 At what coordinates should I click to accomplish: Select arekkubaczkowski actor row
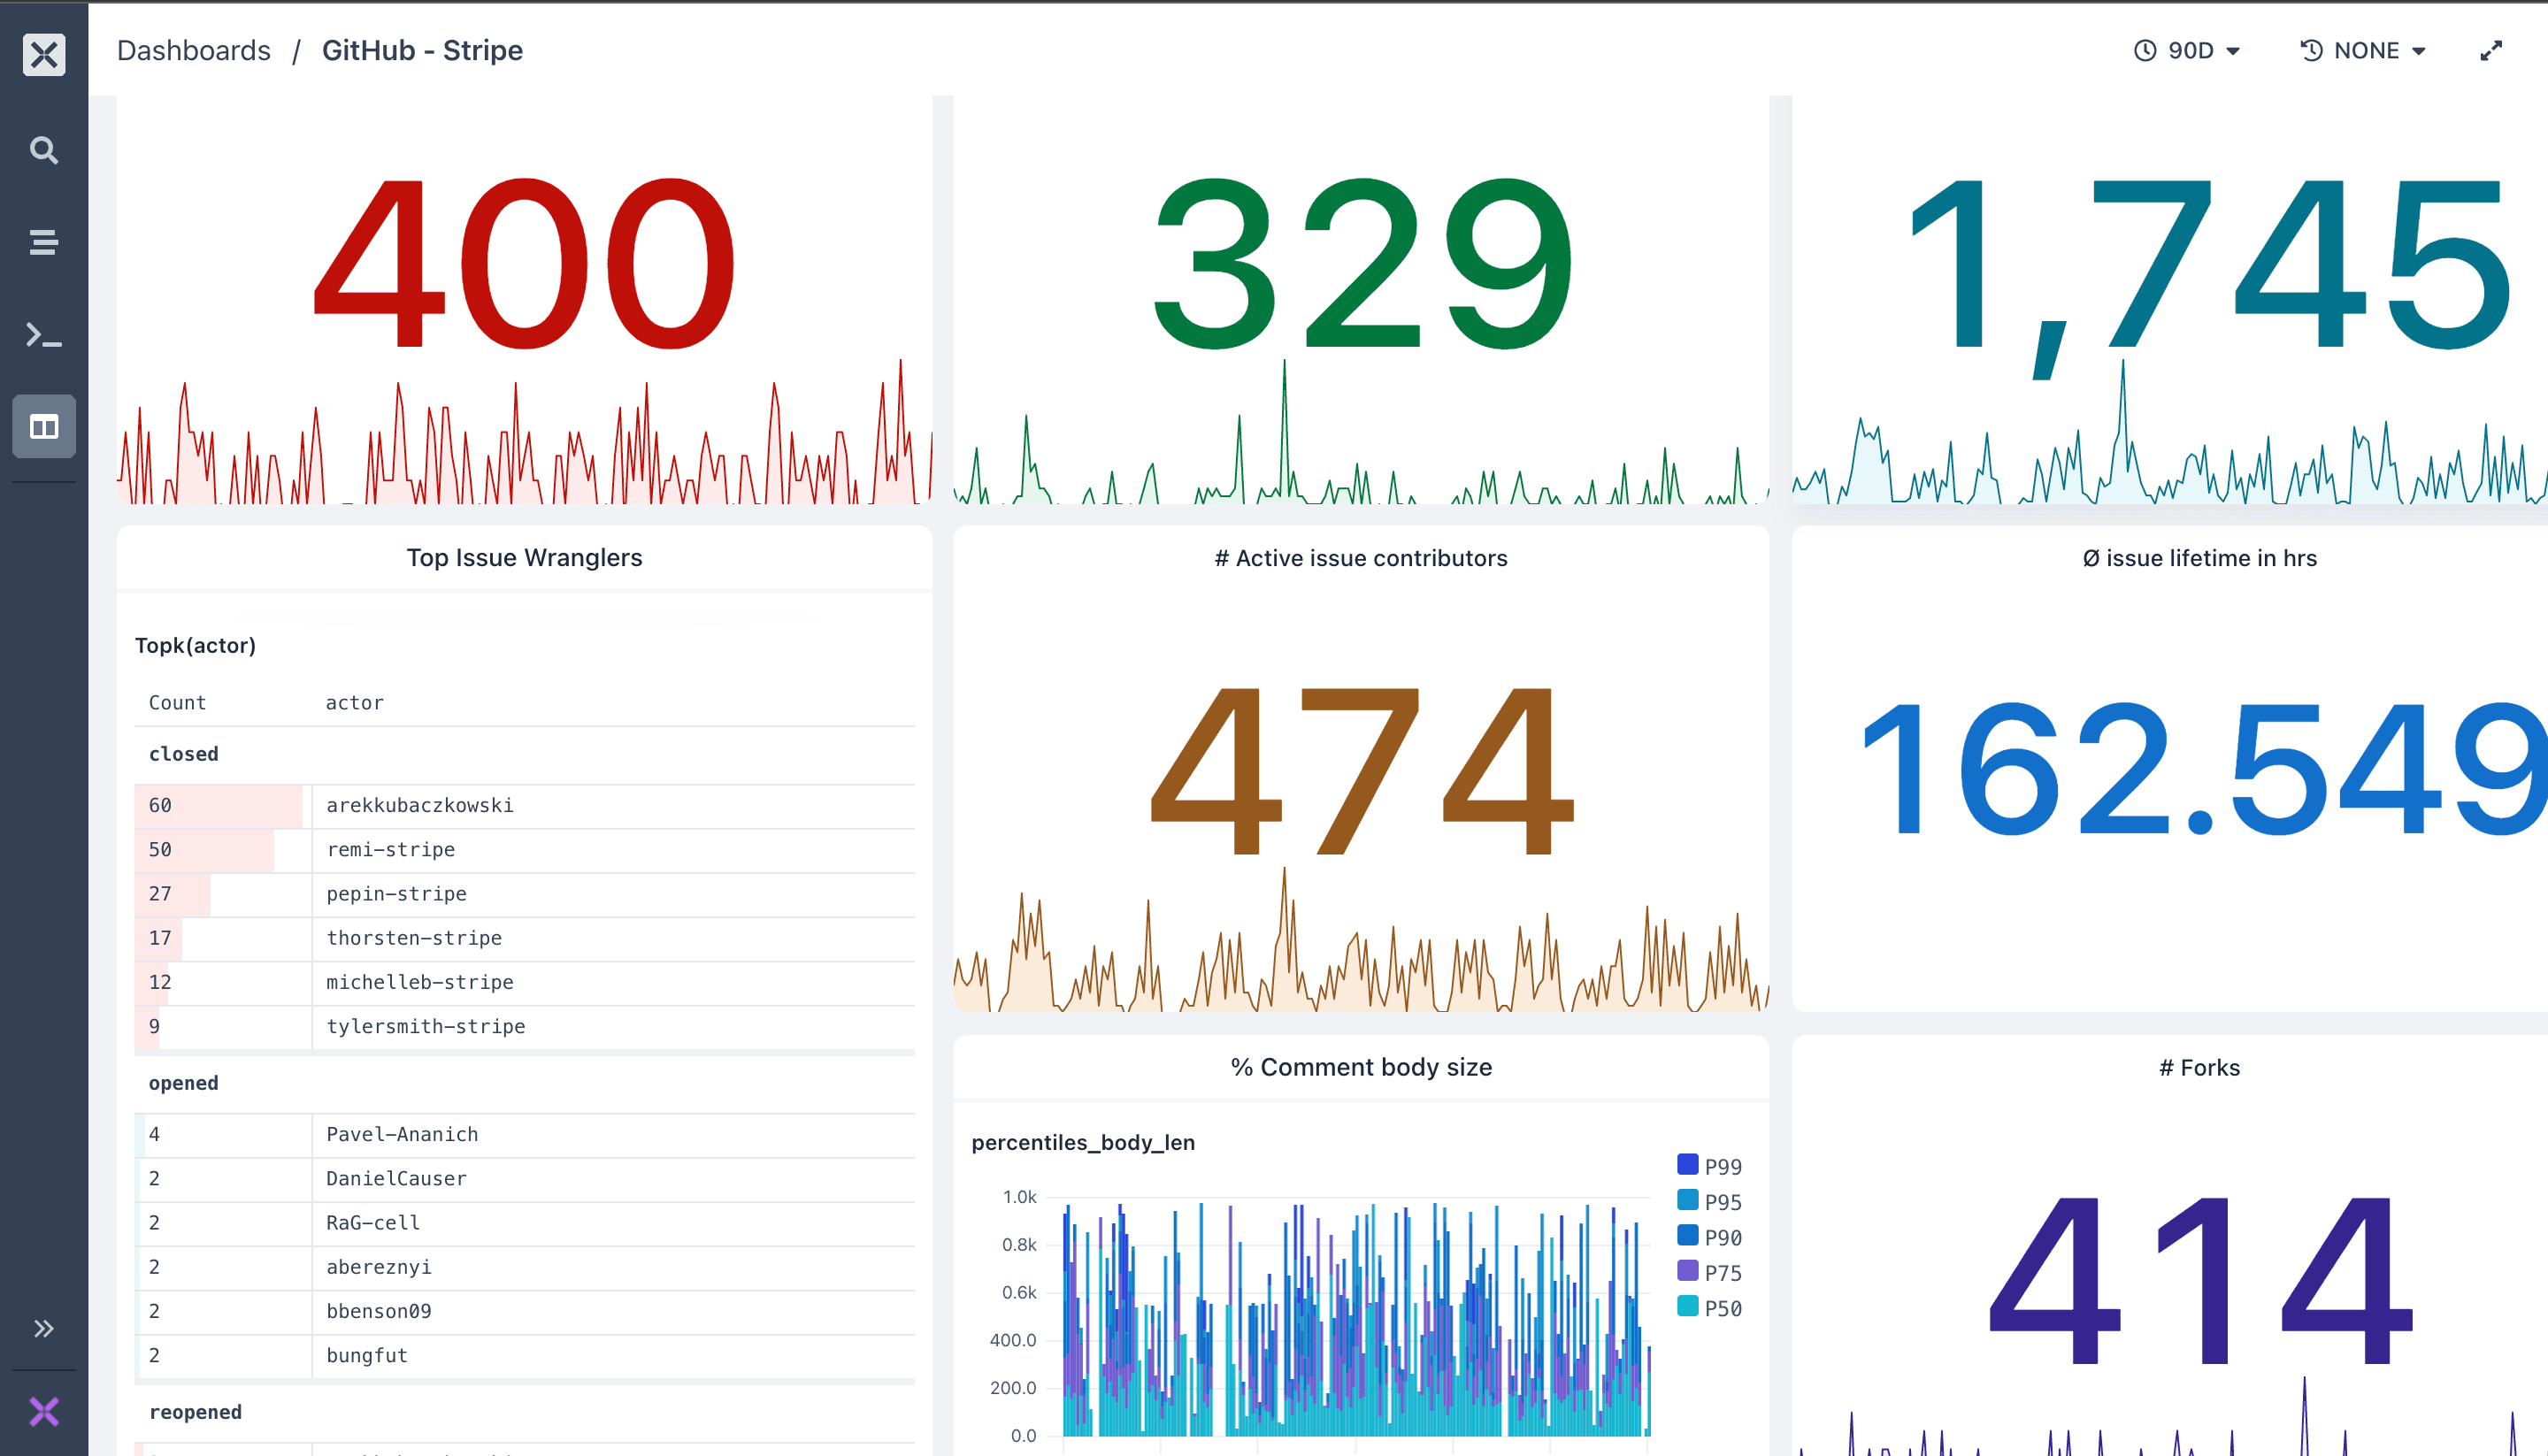[524, 806]
